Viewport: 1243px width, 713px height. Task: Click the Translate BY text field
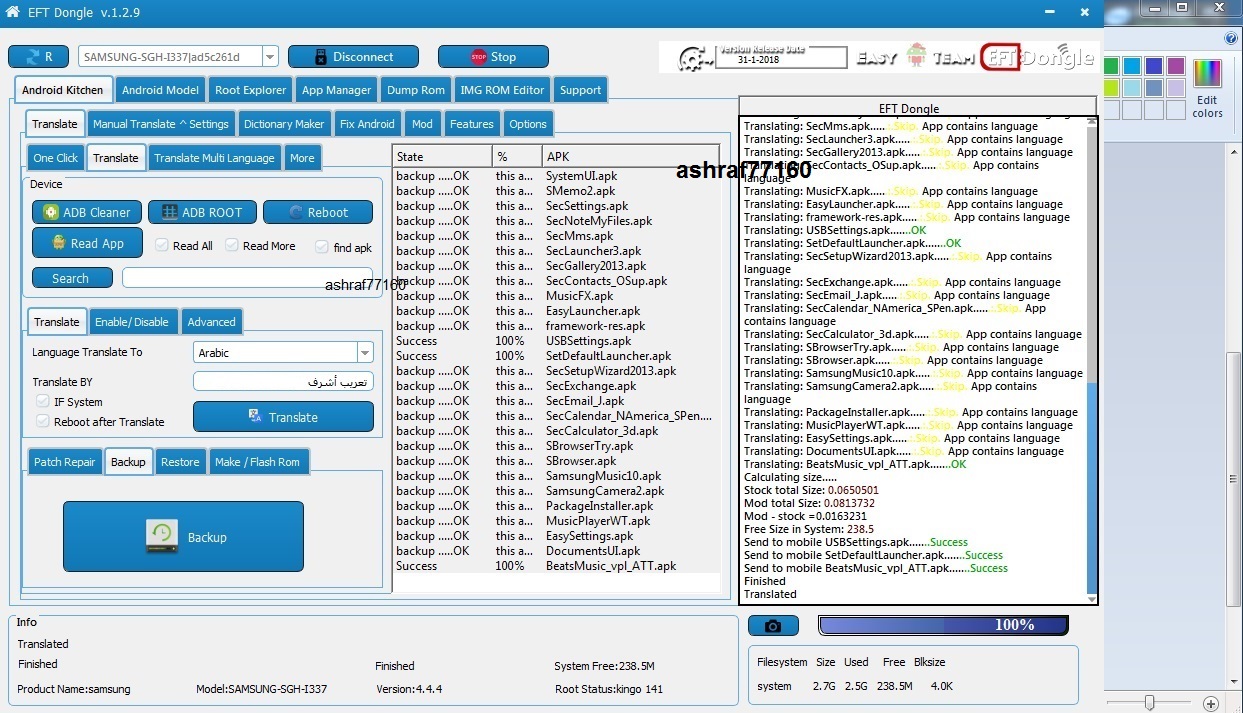(x=283, y=381)
